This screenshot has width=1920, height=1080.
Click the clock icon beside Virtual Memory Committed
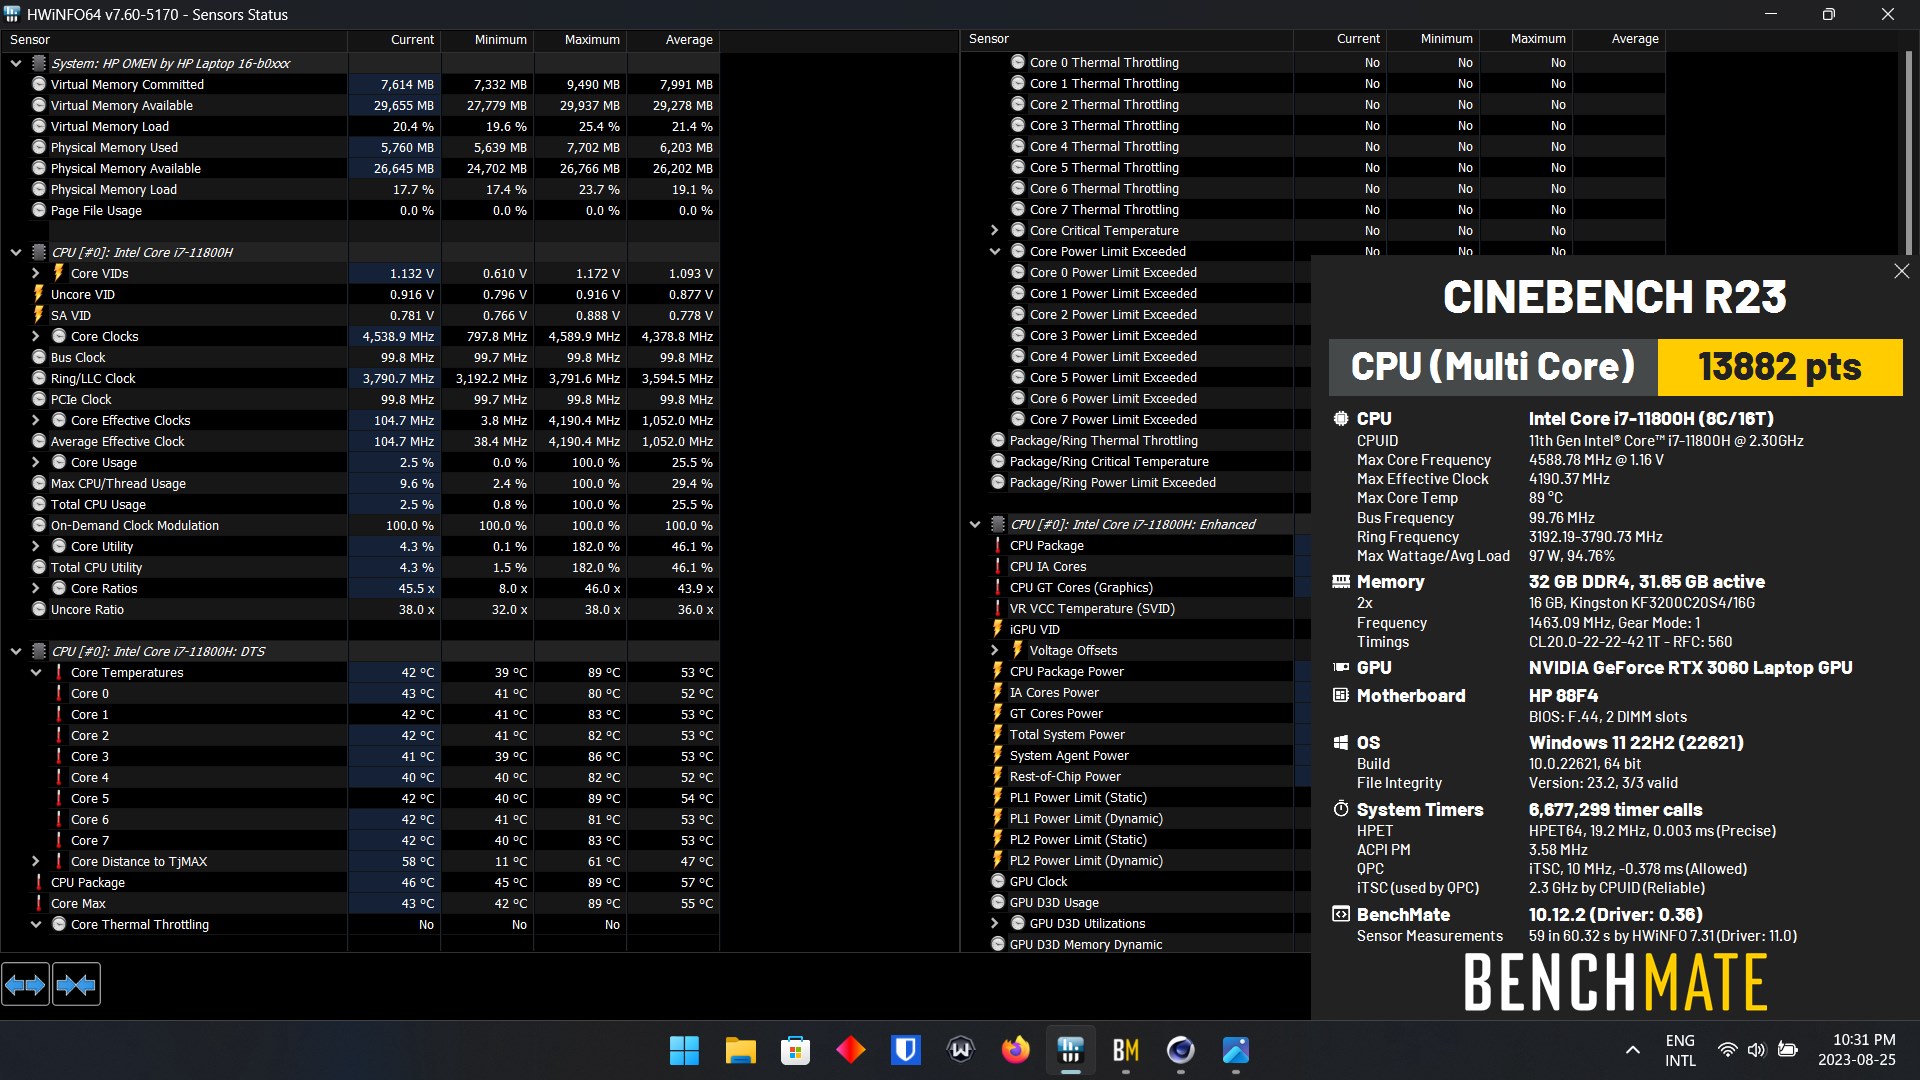(x=39, y=84)
